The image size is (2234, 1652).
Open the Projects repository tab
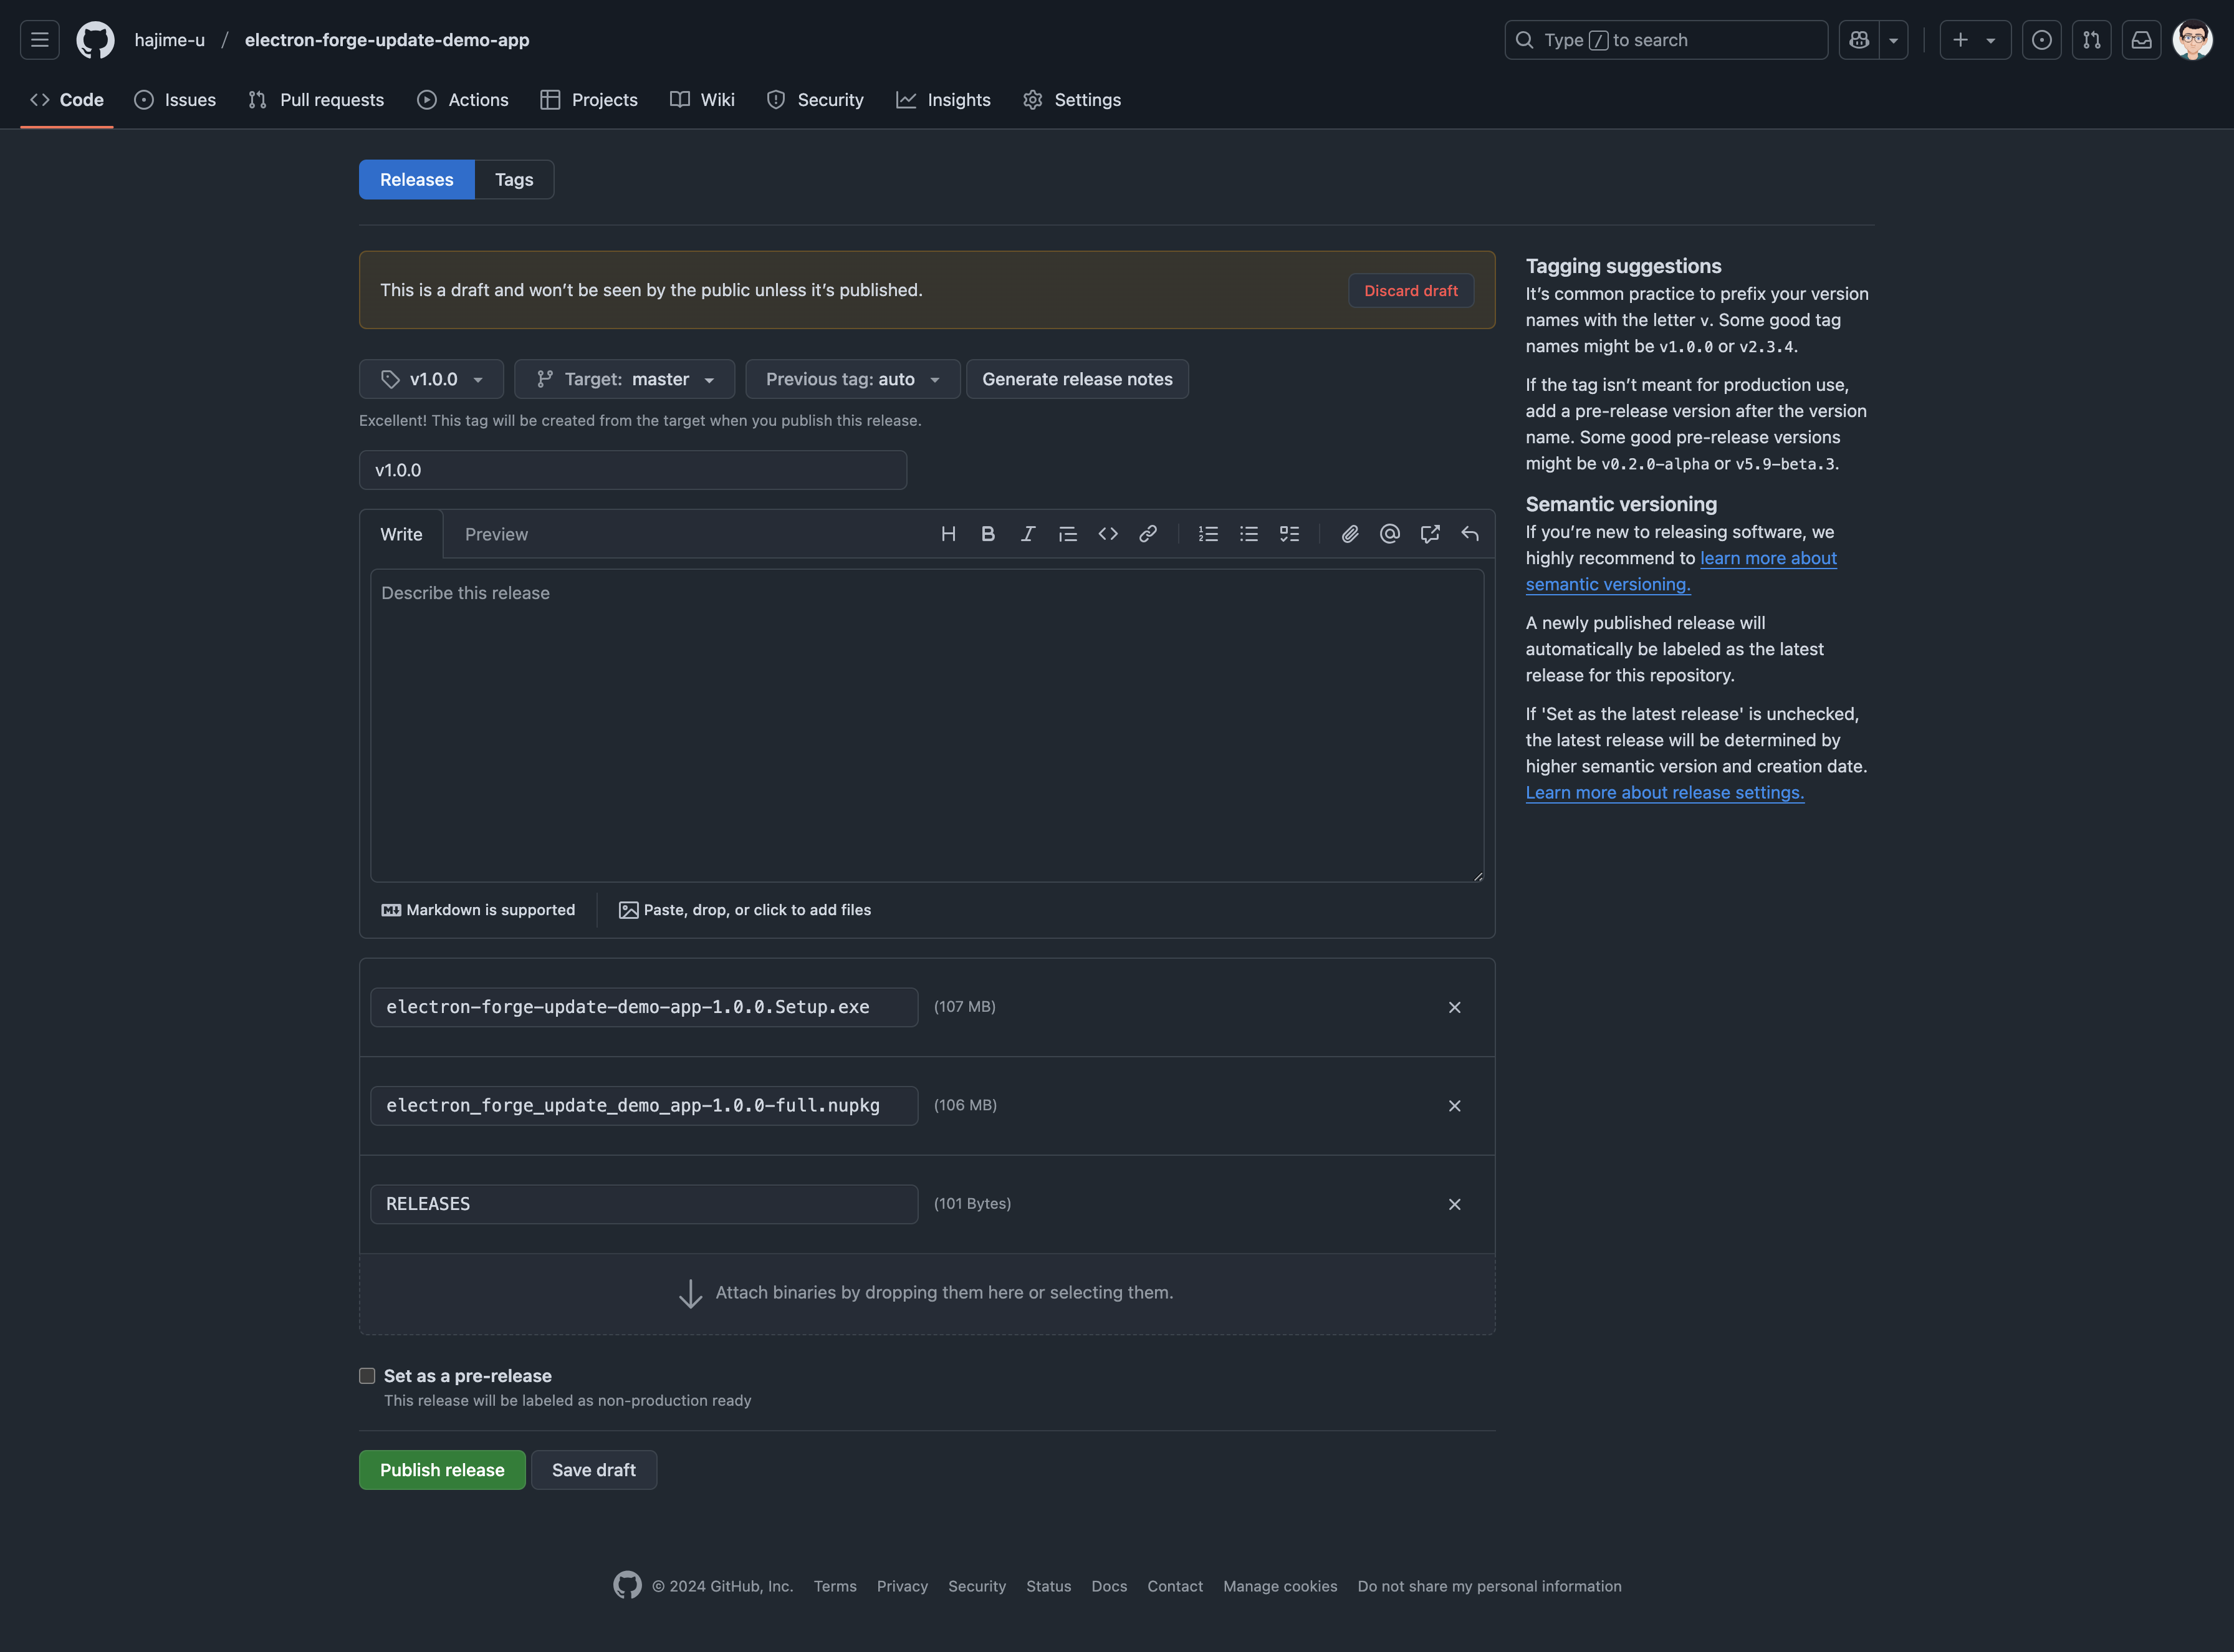click(589, 100)
